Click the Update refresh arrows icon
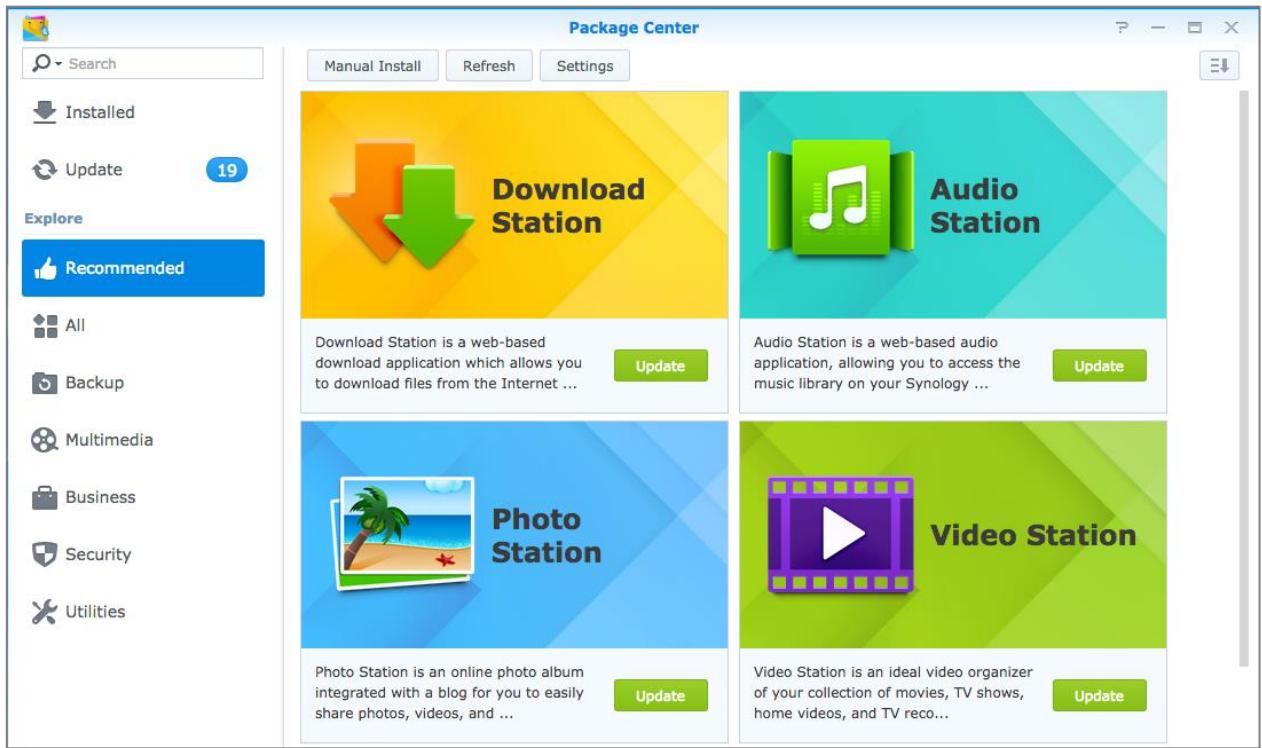The height and width of the screenshot is (748, 1262). pos(44,170)
